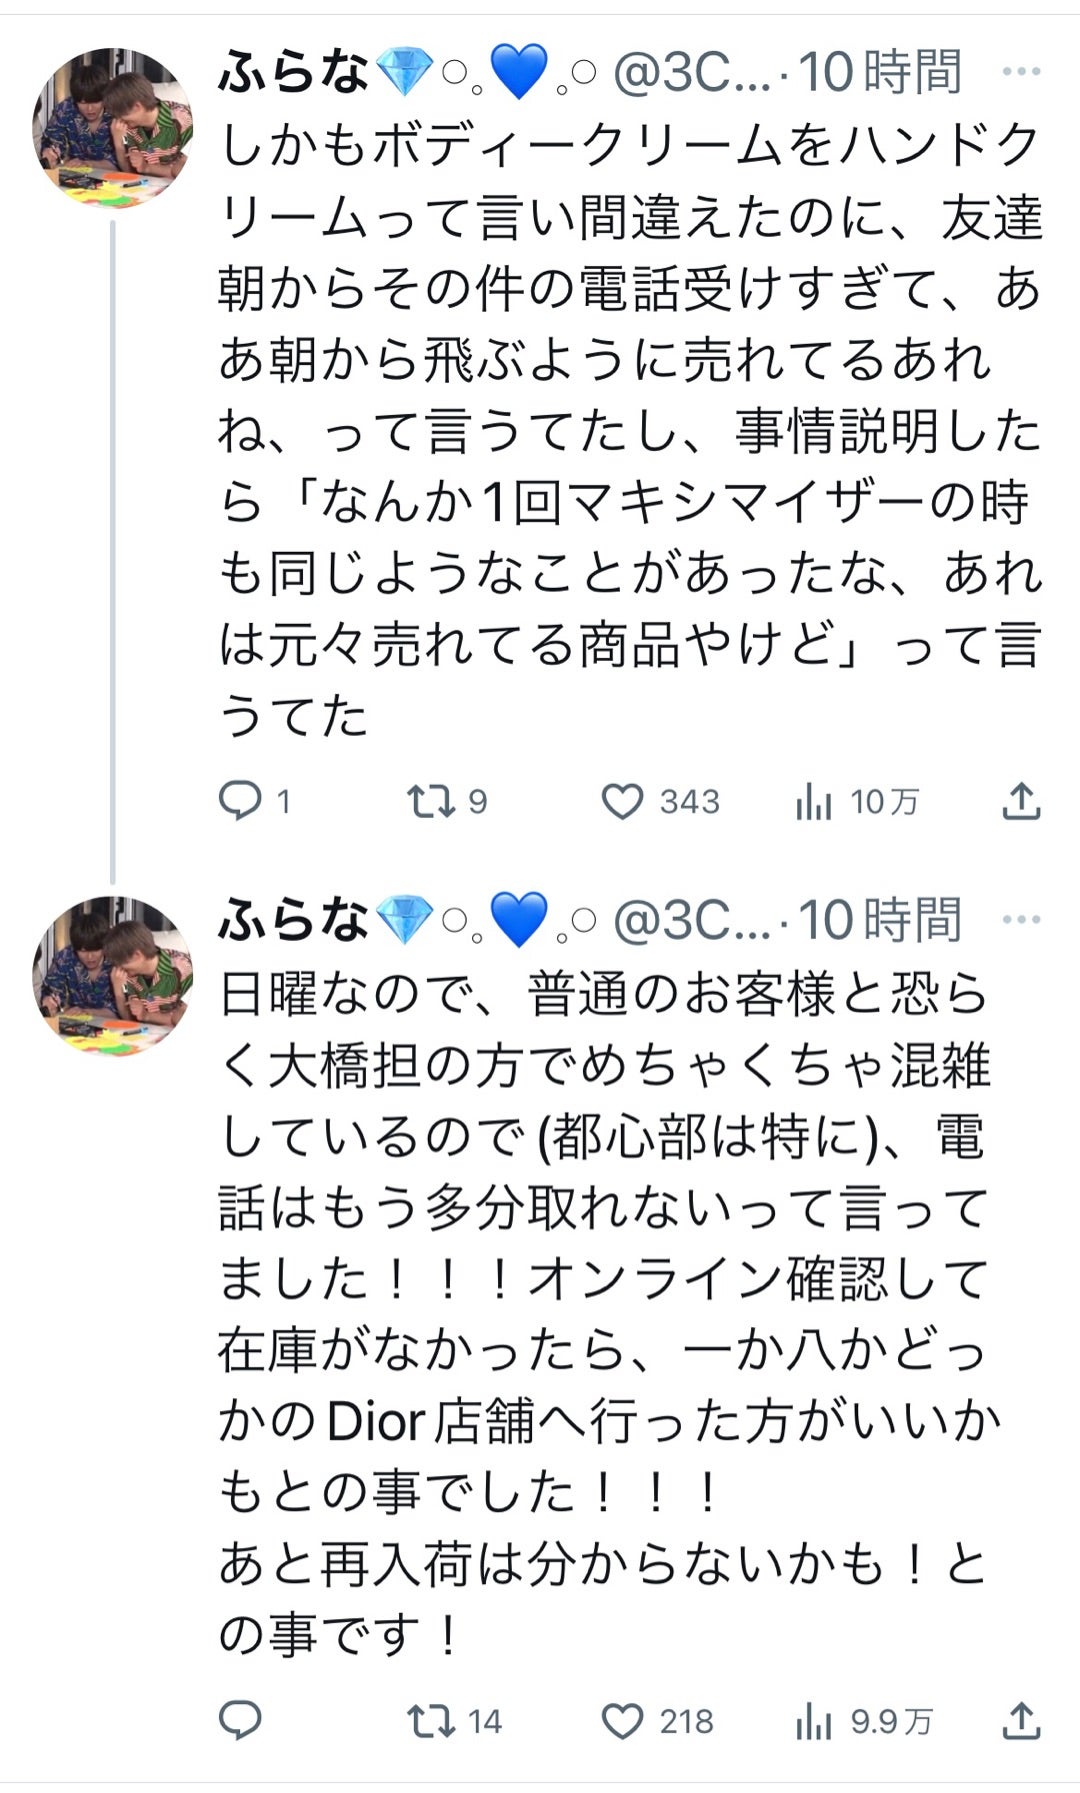Like the first tweet with 343 likes
Screen dimensions: 1080x1793
pos(622,802)
